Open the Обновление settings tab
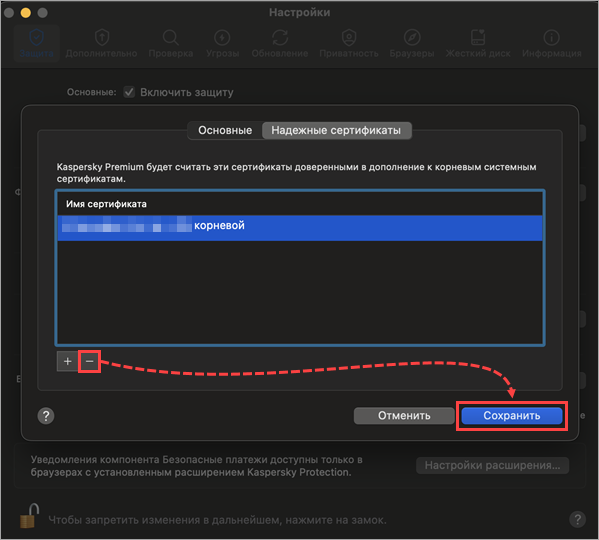 [280, 44]
